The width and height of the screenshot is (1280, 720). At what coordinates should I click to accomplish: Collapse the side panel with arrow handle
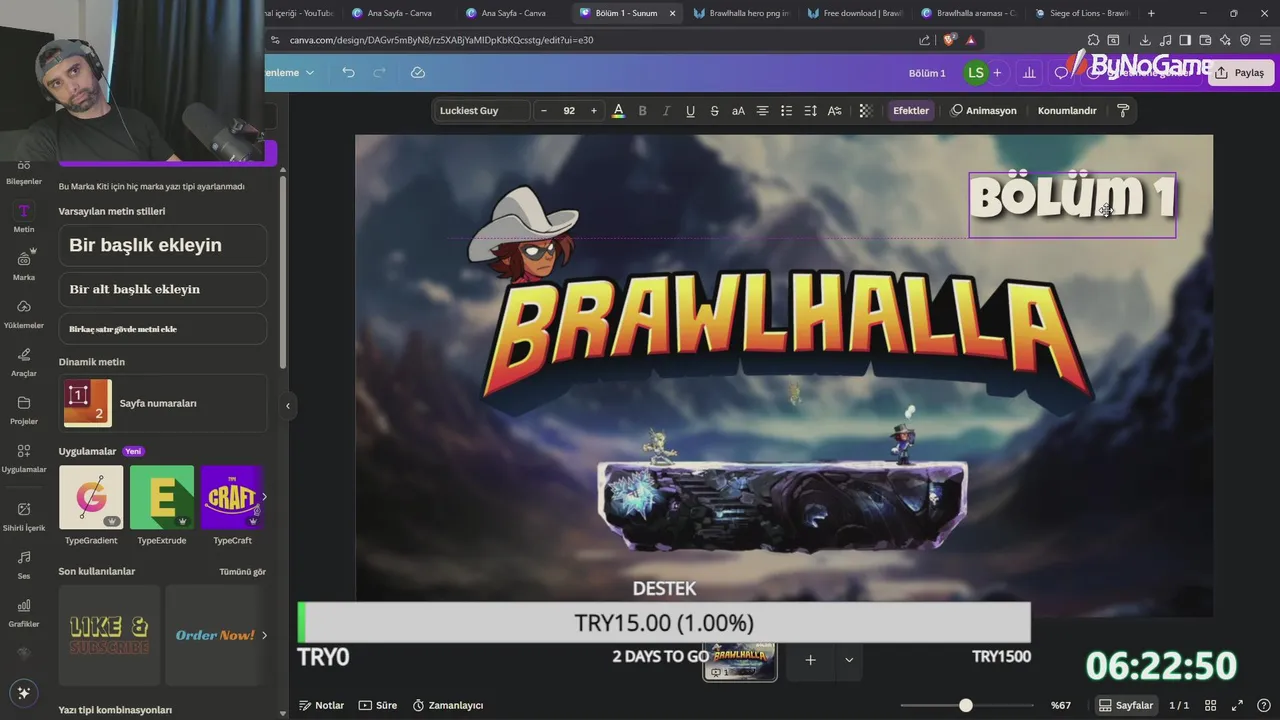[288, 406]
